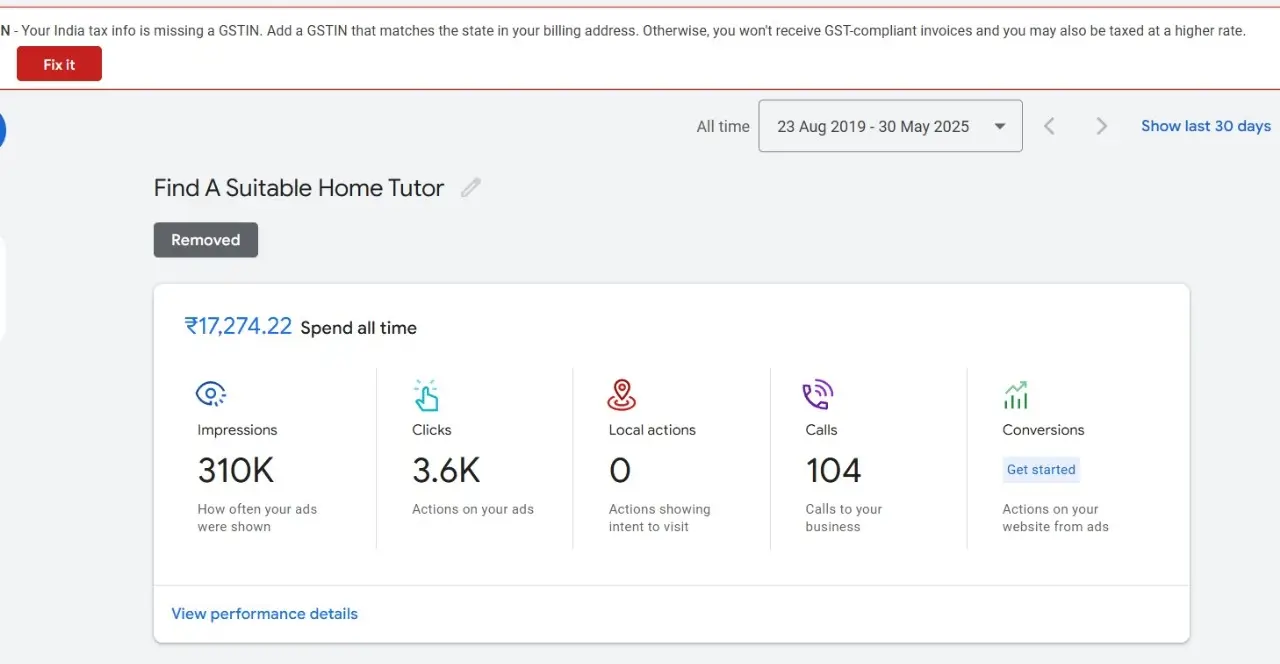
Task: Select the Impressions eye icon
Action: (x=210, y=394)
